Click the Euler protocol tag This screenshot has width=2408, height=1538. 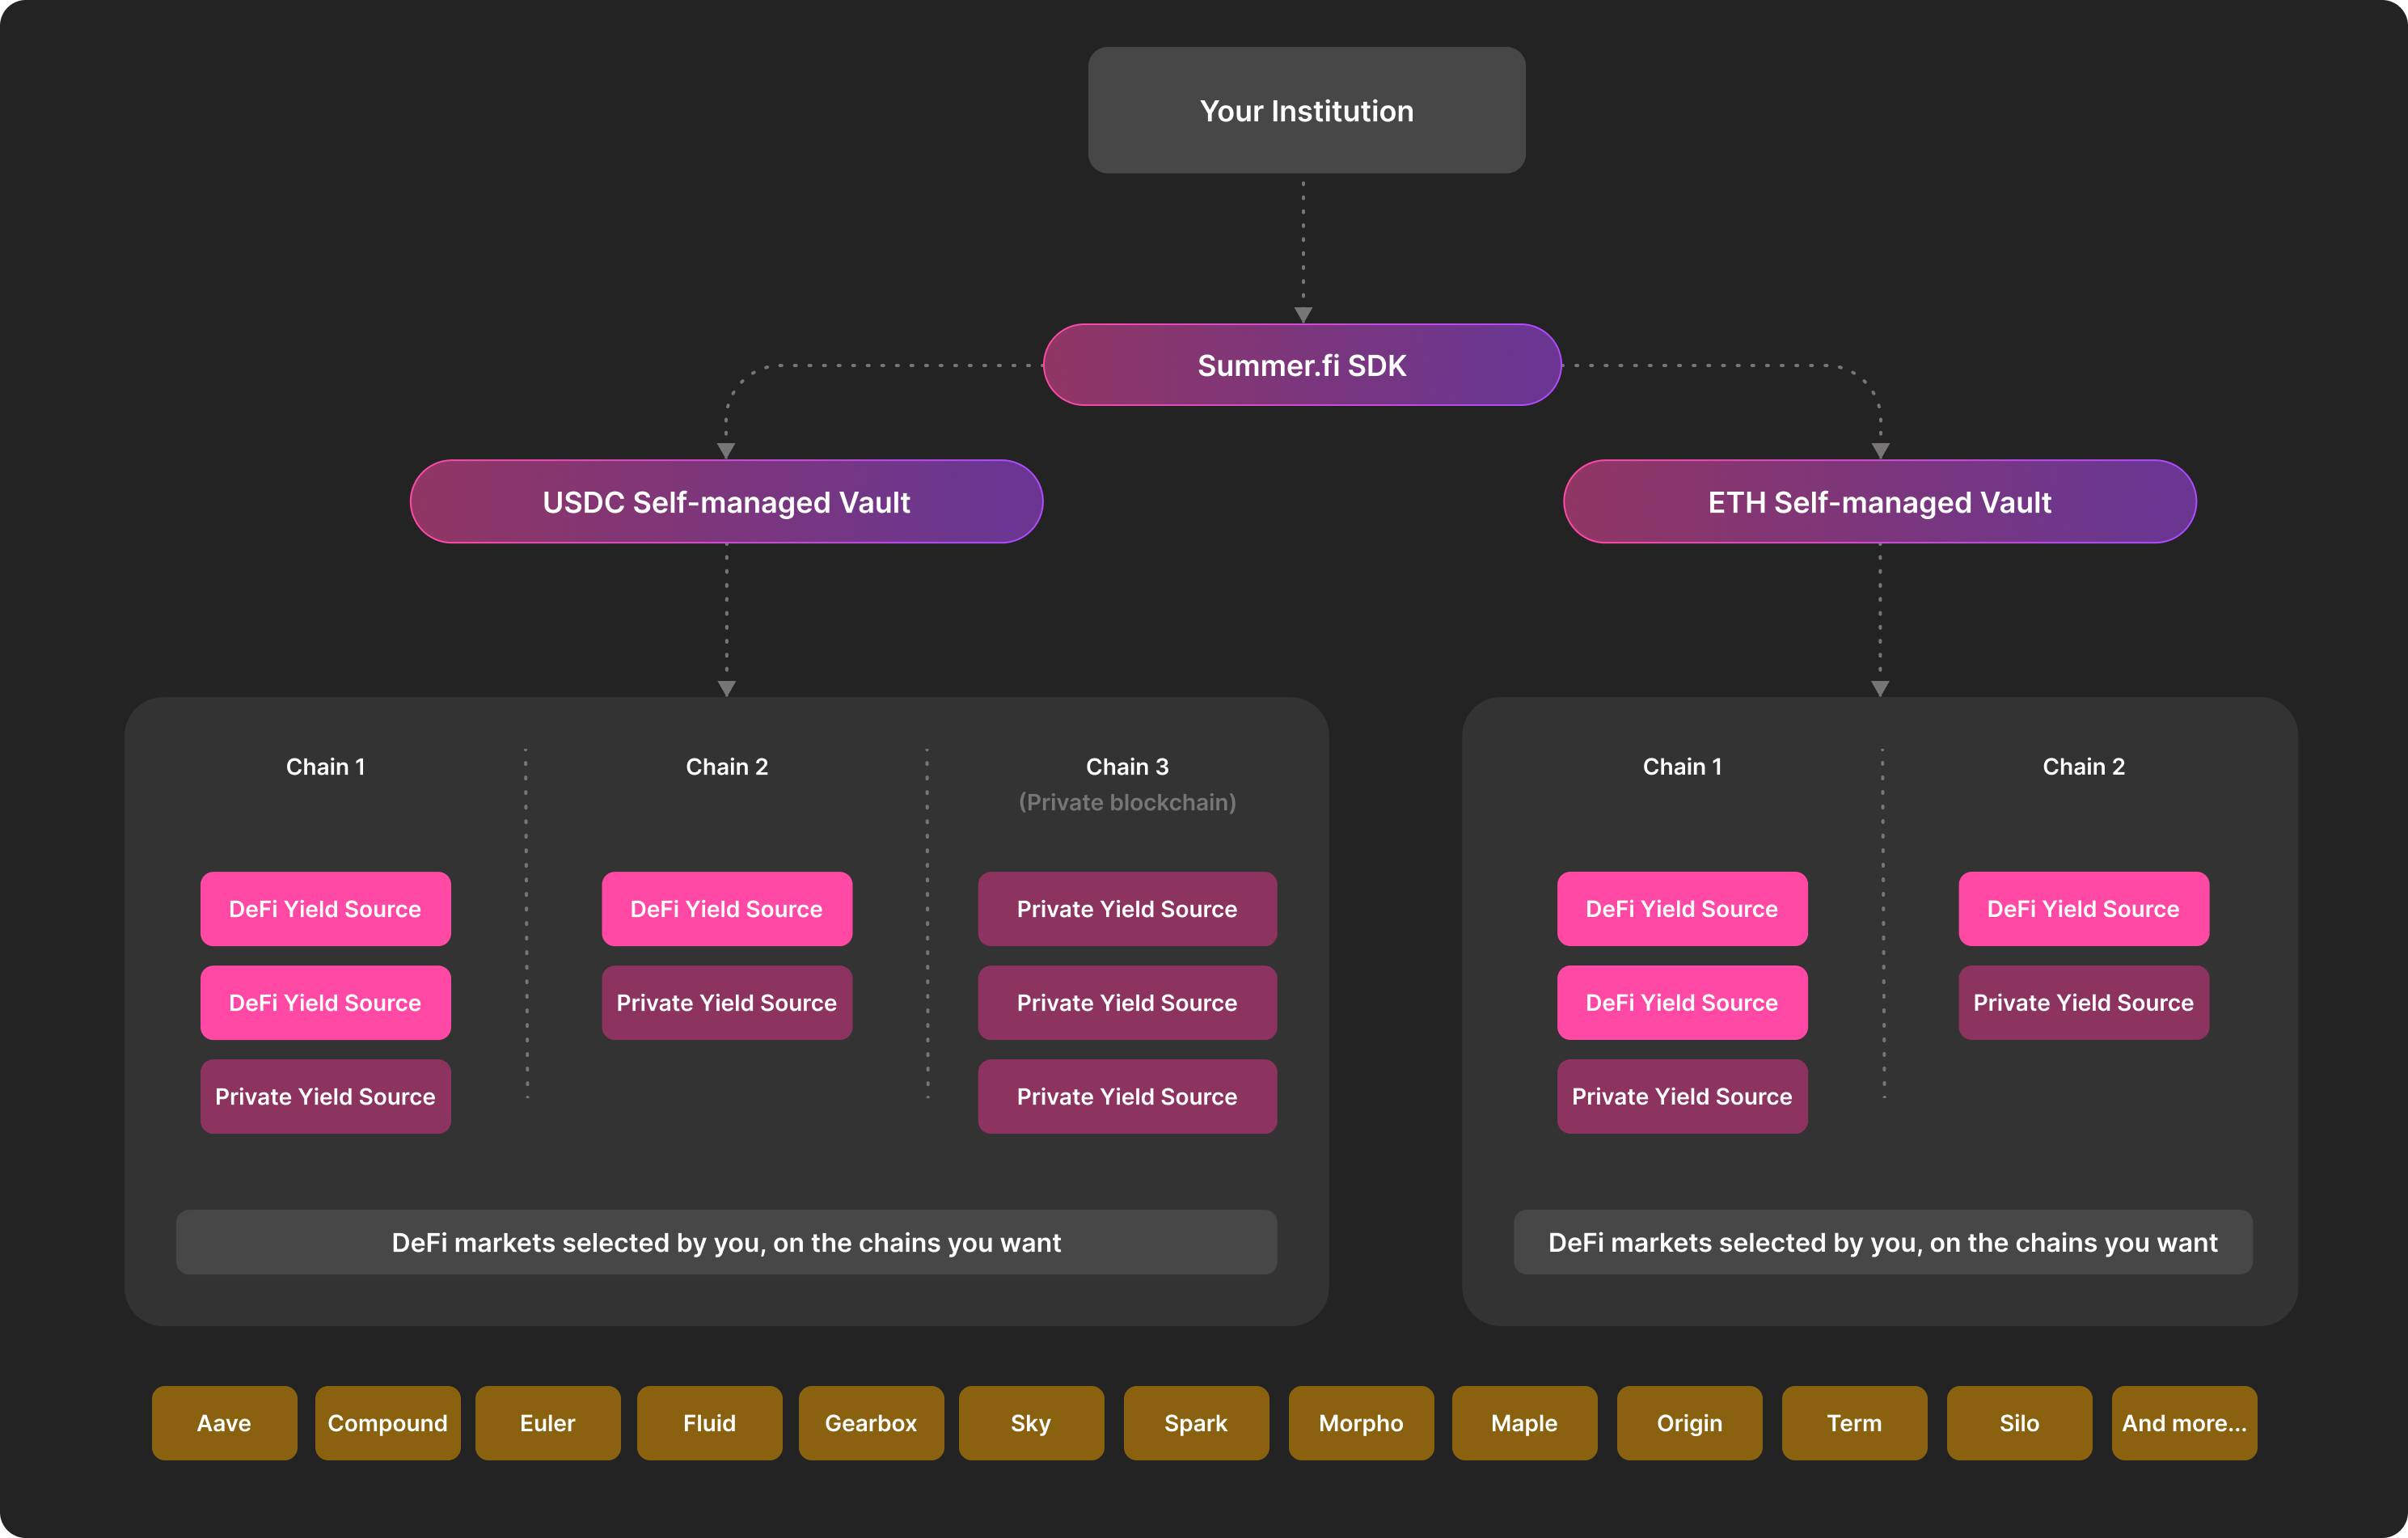[547, 1422]
